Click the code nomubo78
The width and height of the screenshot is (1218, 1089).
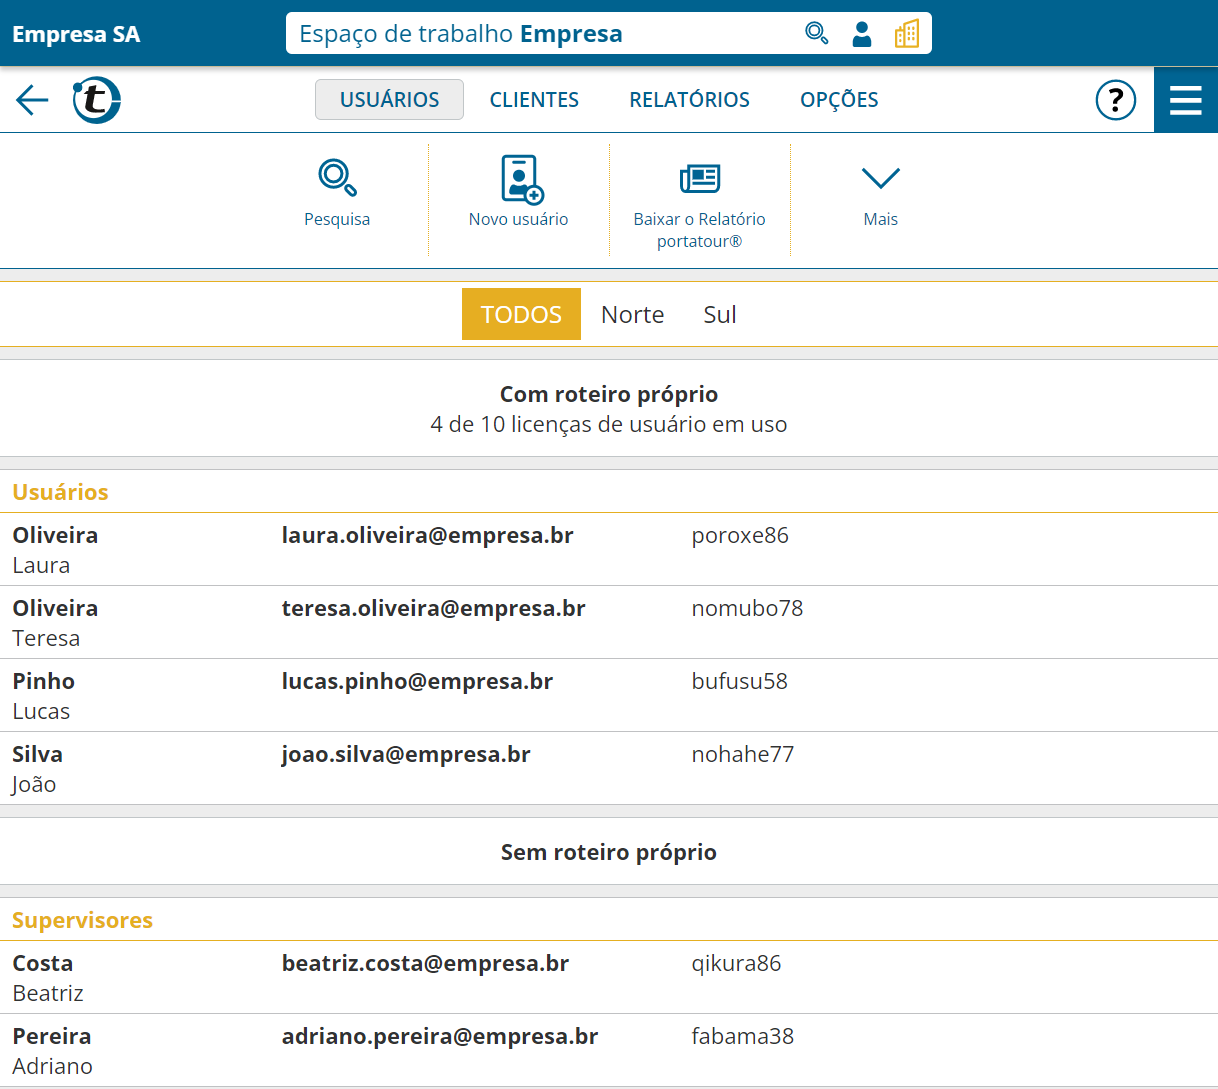[x=747, y=608]
